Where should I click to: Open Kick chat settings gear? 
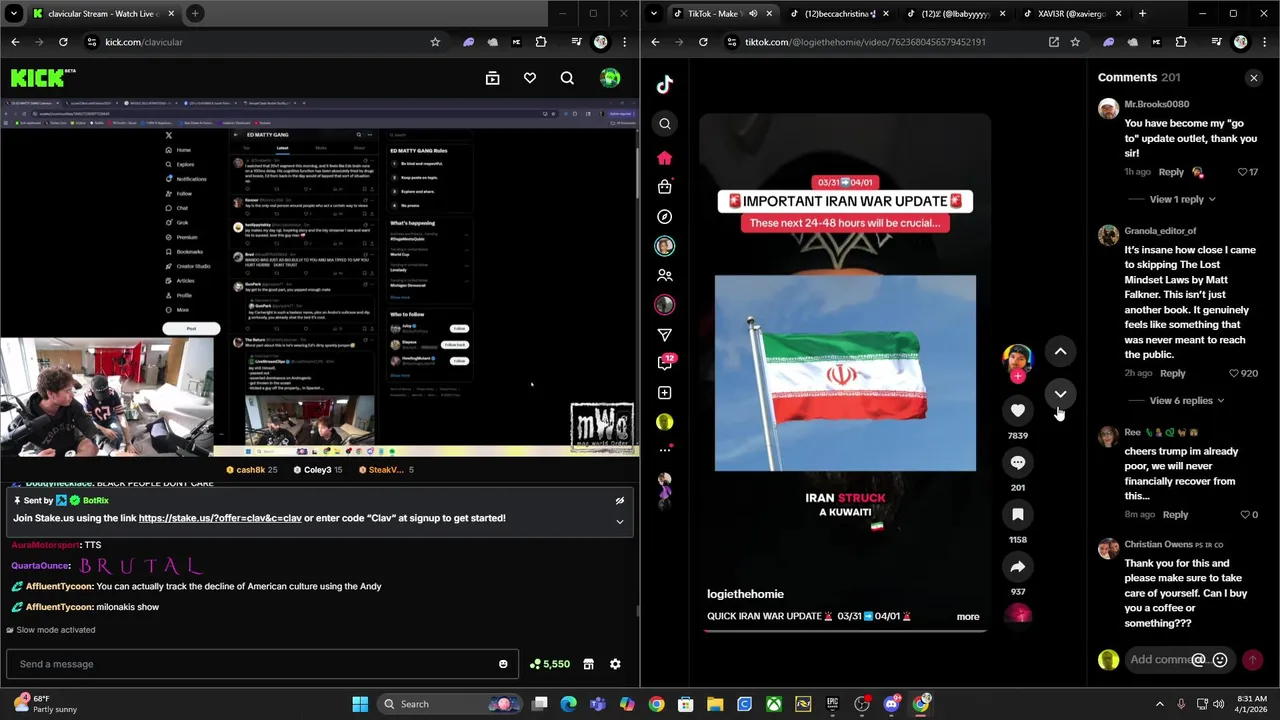point(615,664)
